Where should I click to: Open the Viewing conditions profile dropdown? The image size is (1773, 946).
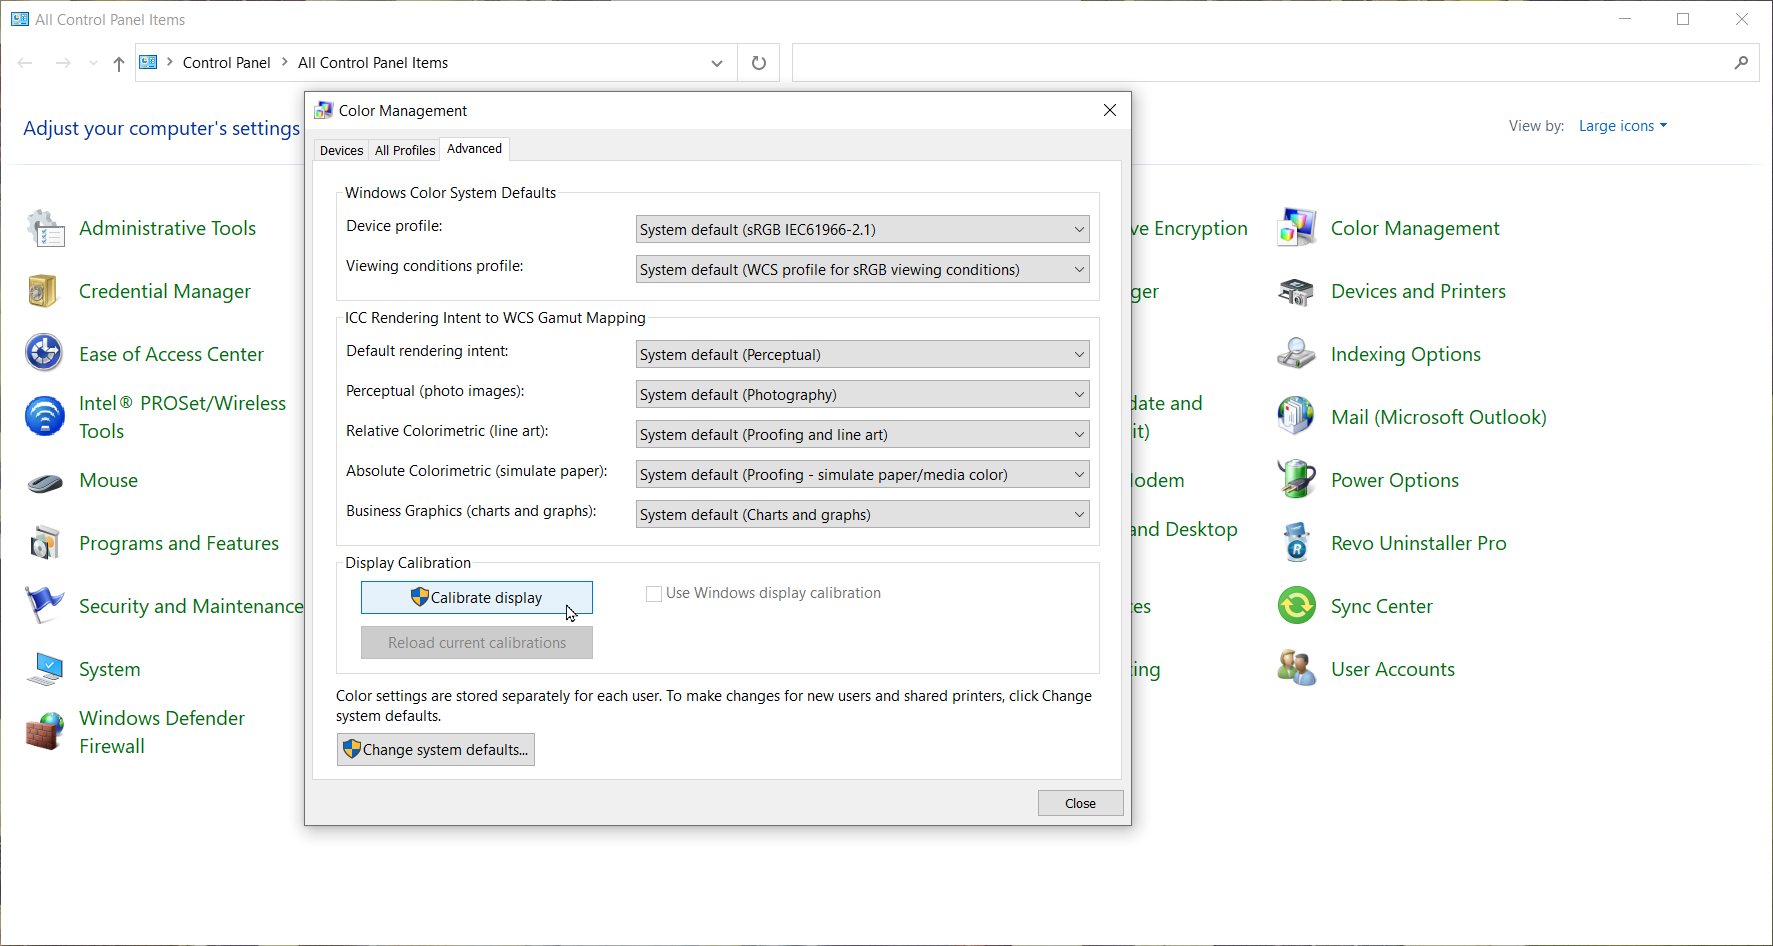tap(863, 269)
